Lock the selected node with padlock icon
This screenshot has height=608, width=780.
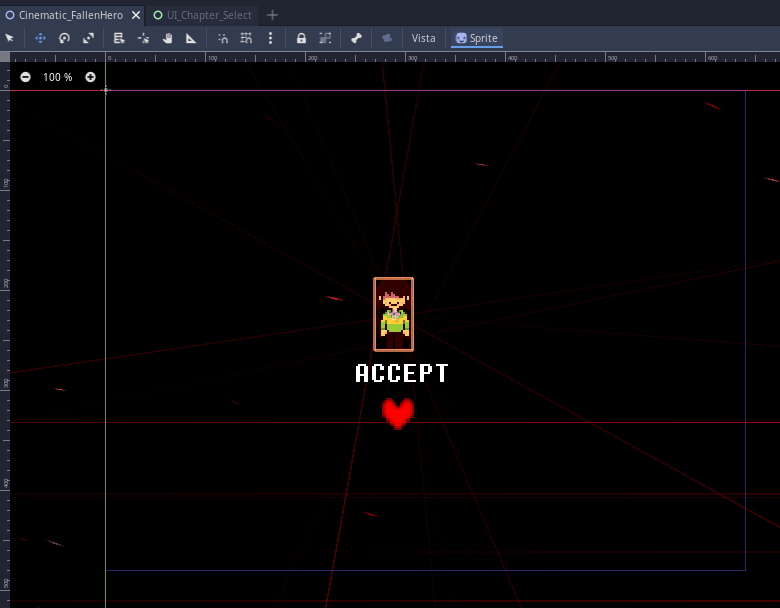[301, 38]
